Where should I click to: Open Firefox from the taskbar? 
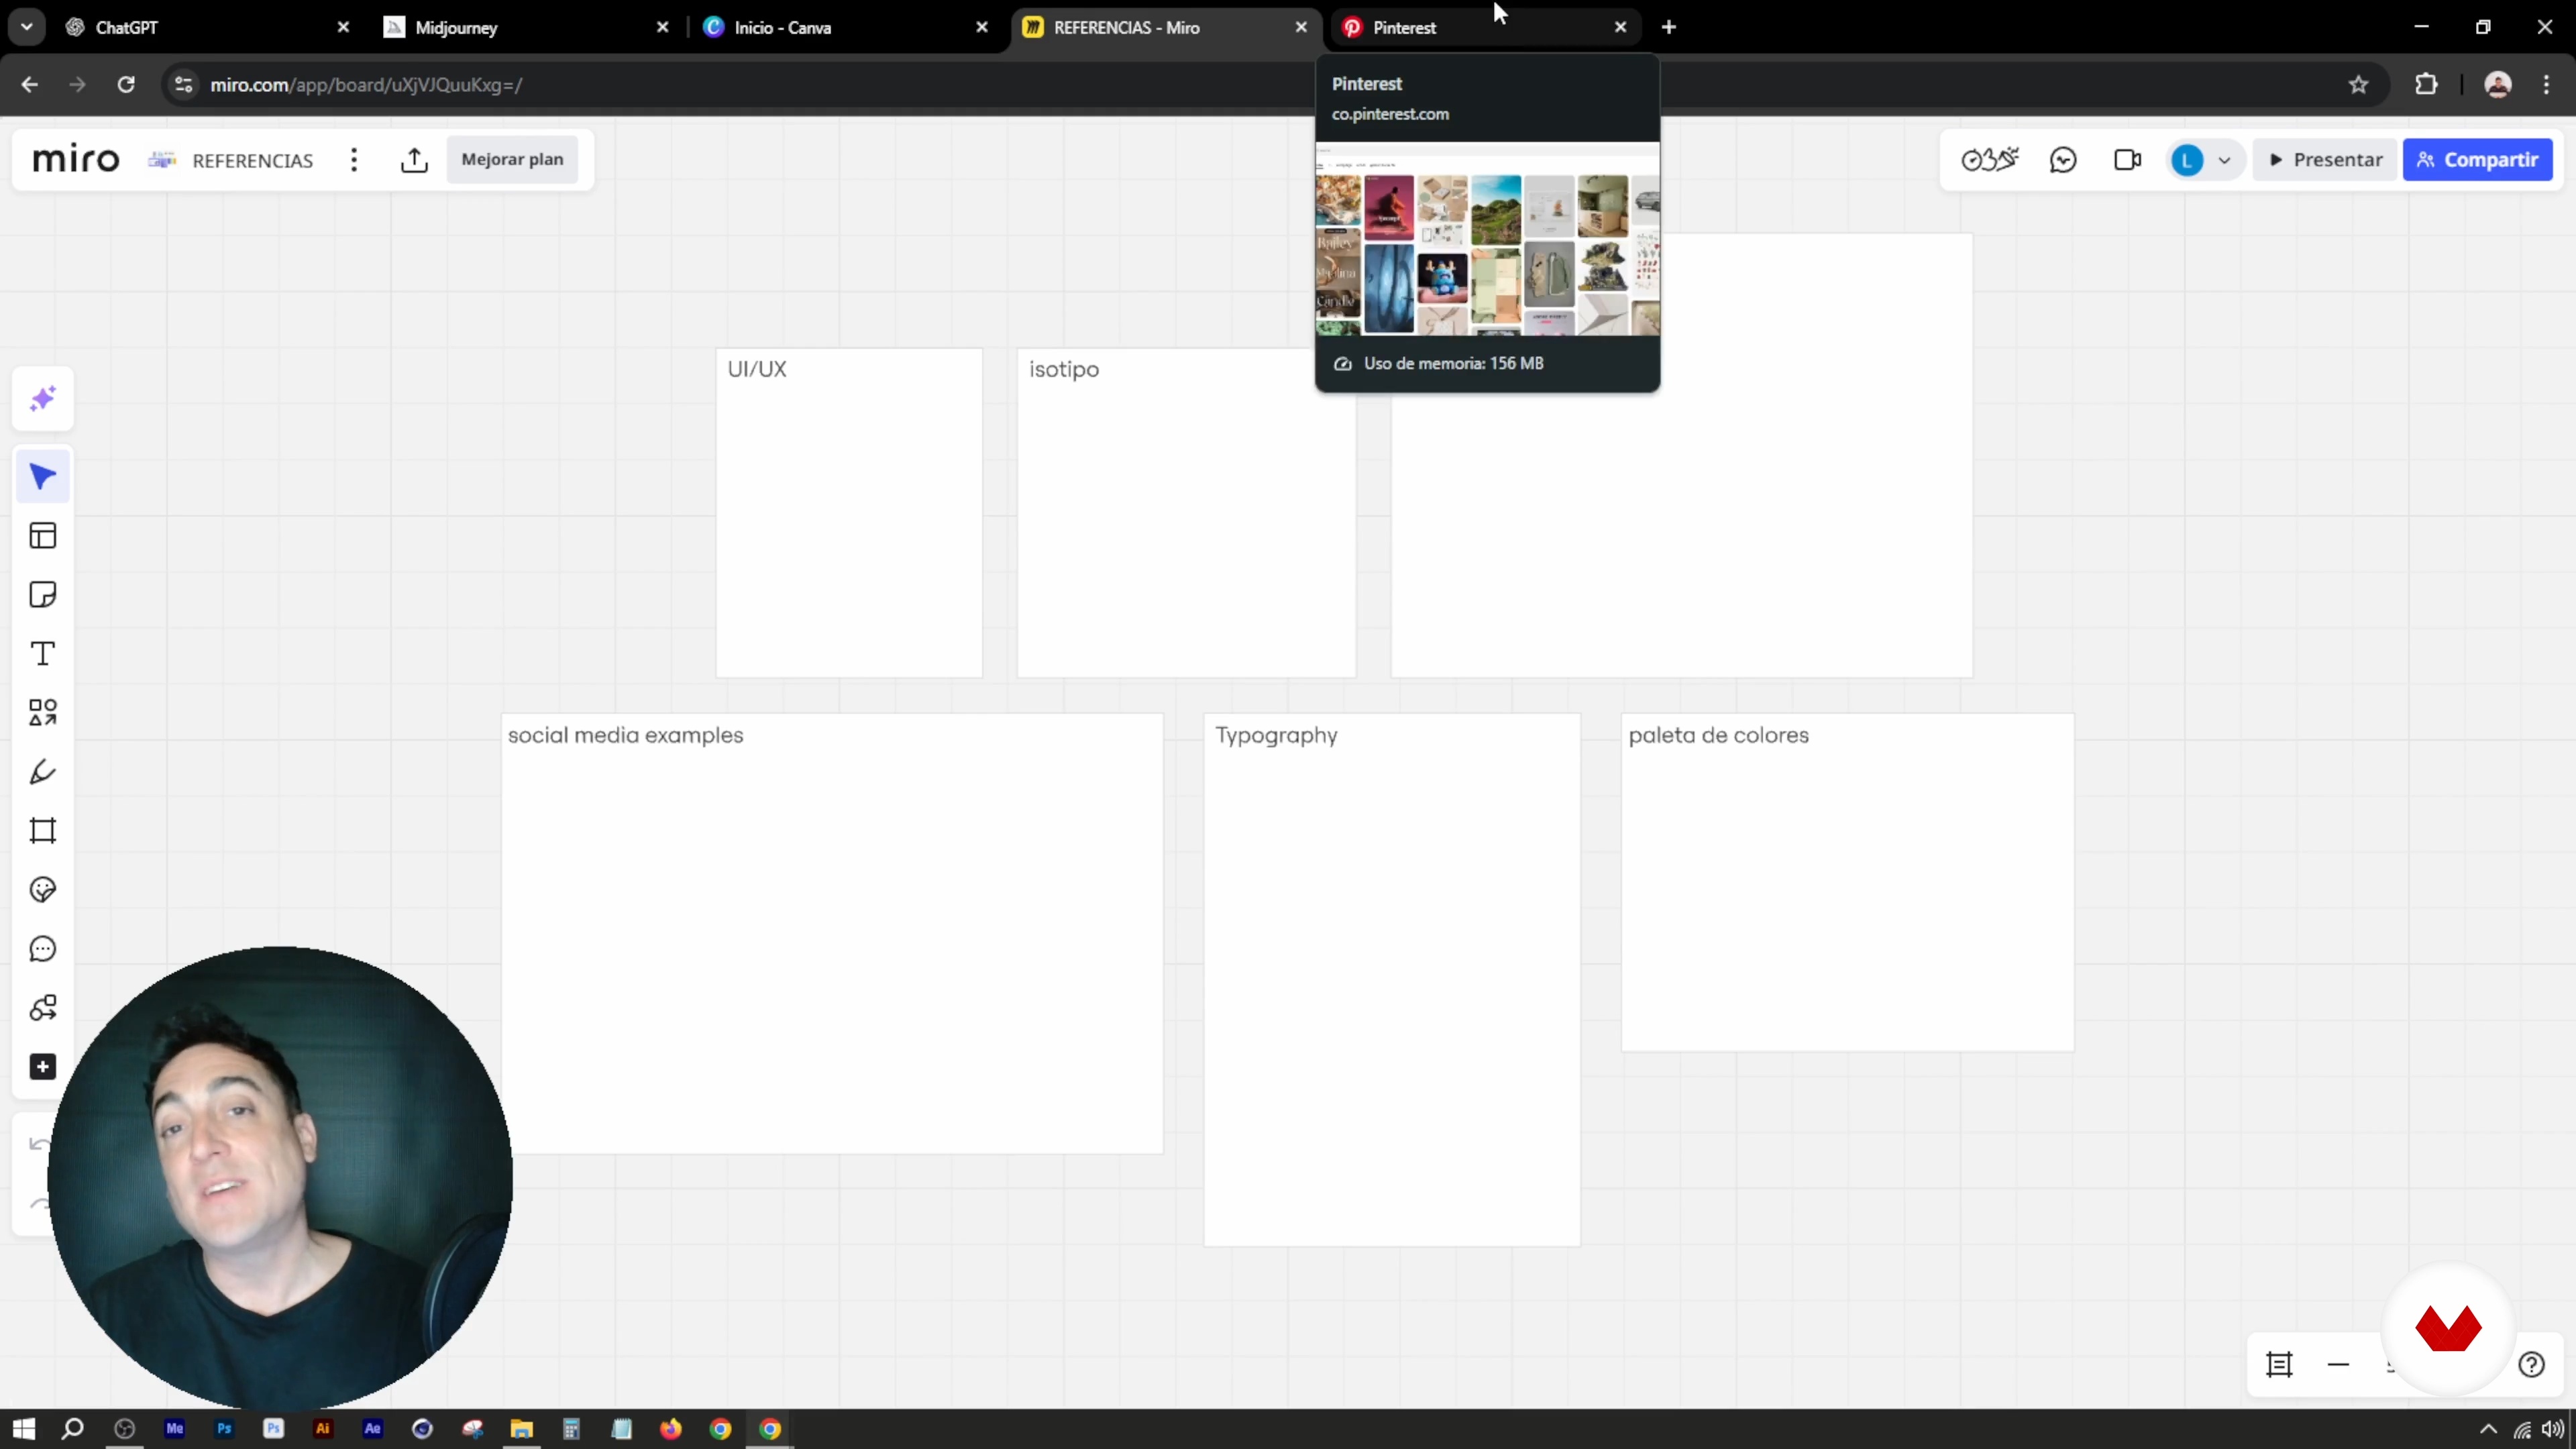click(671, 1429)
